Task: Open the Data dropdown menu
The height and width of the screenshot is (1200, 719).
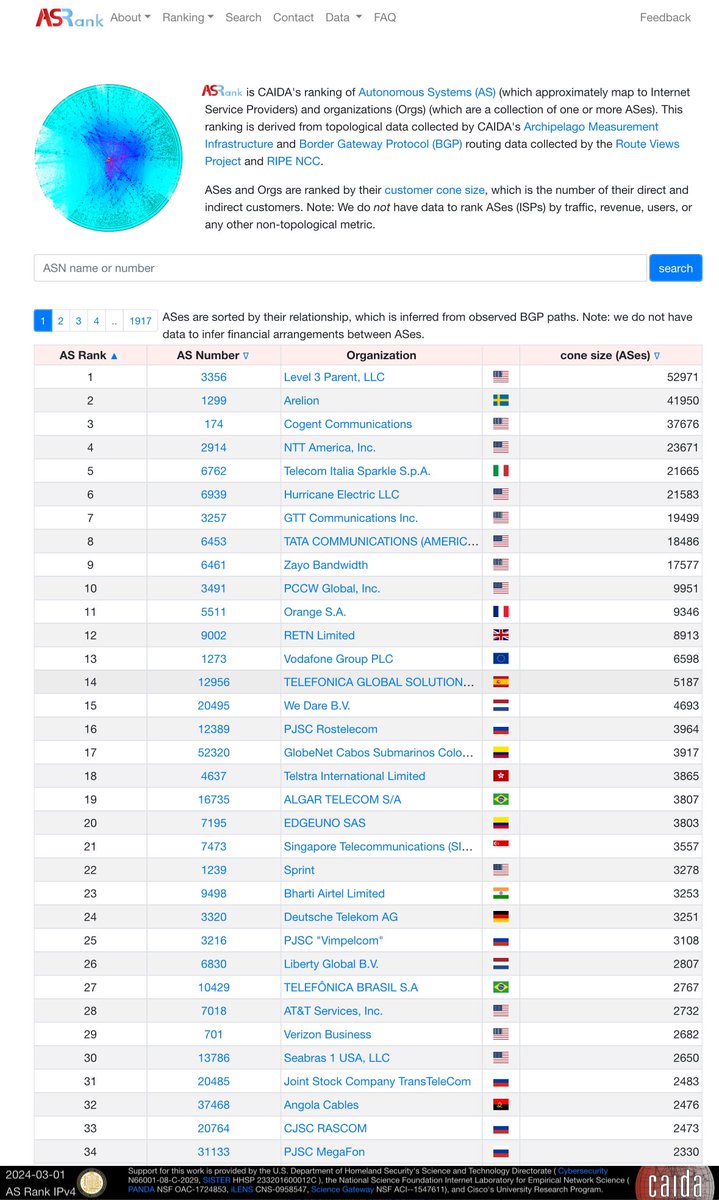Action: pyautogui.click(x=343, y=17)
